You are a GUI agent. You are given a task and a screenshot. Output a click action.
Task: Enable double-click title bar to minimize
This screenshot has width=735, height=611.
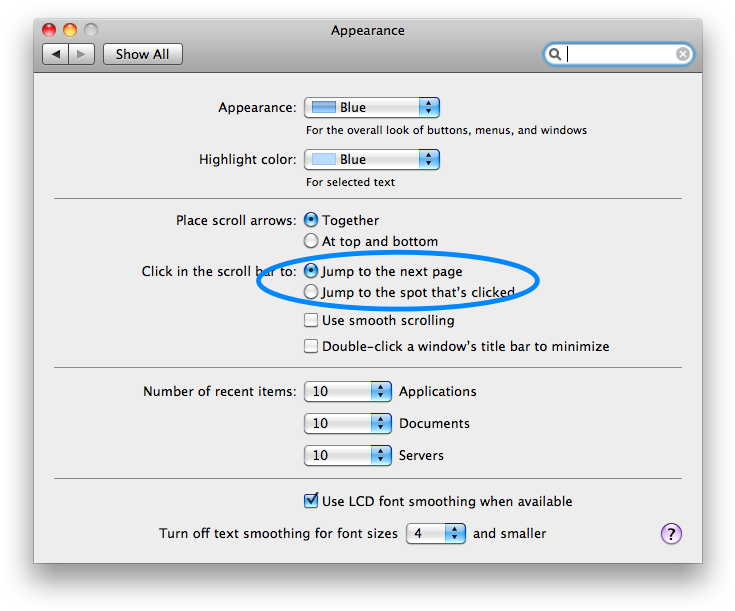[x=312, y=347]
